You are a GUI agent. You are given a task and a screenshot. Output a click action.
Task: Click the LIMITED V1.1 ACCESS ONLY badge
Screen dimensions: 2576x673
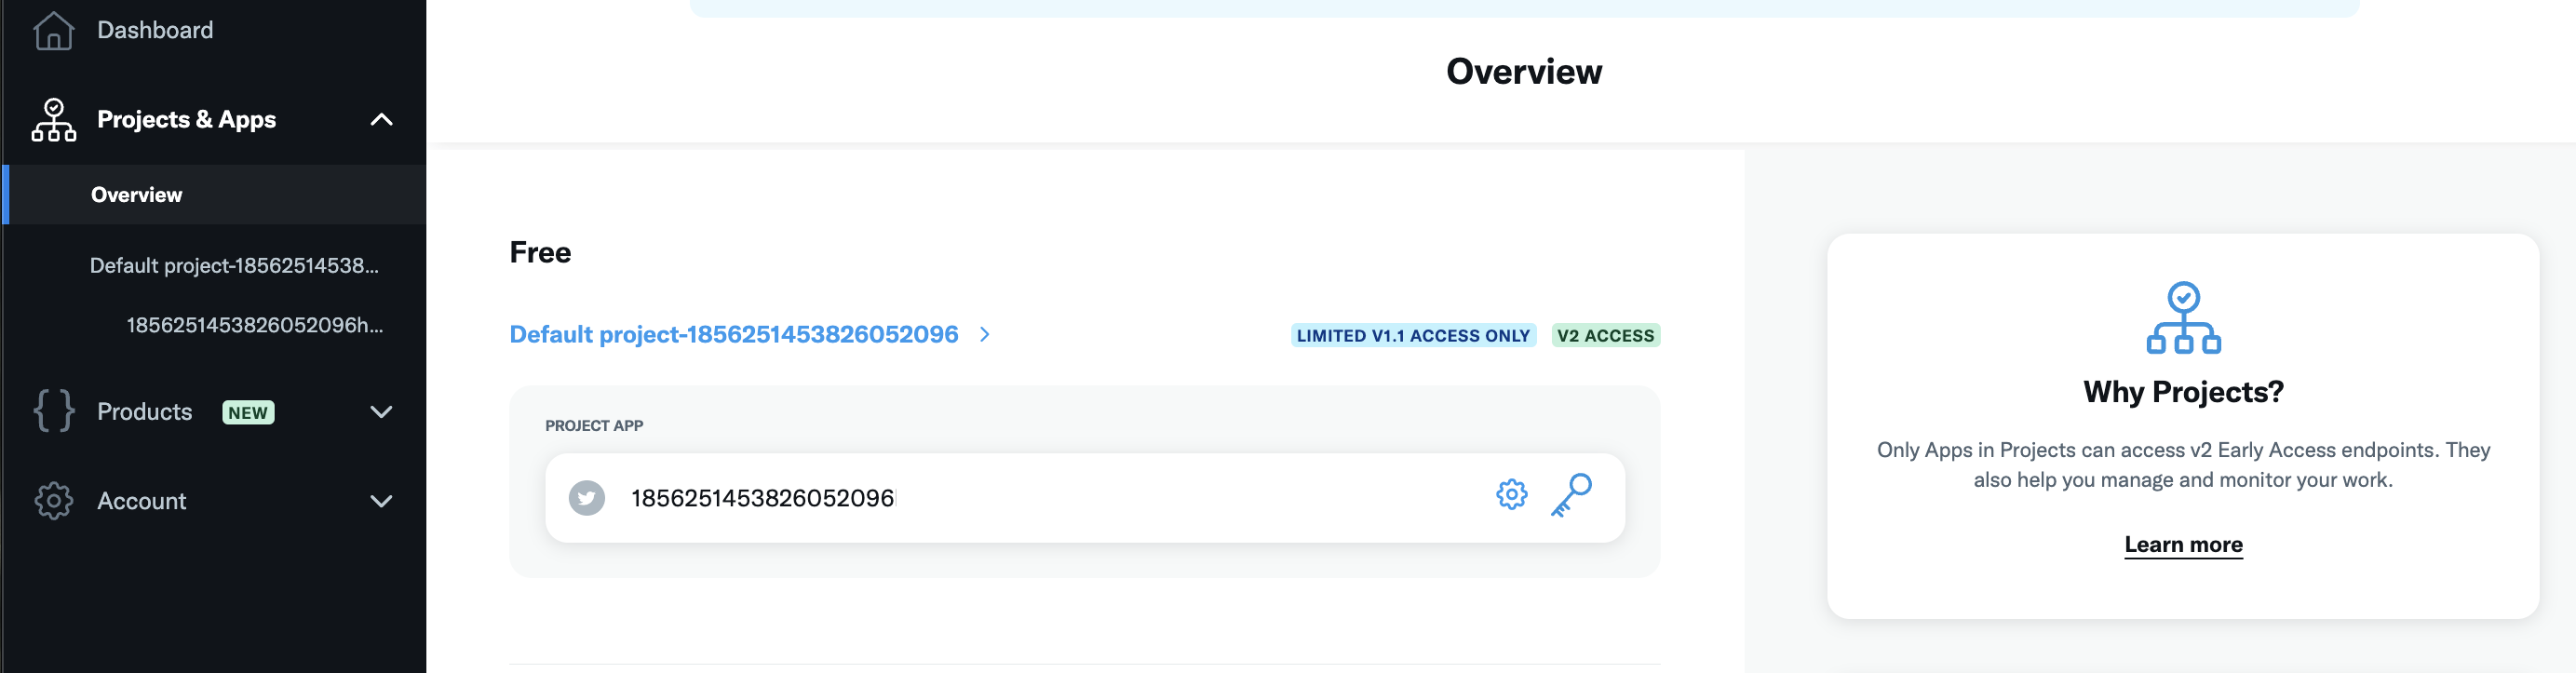pyautogui.click(x=1413, y=335)
